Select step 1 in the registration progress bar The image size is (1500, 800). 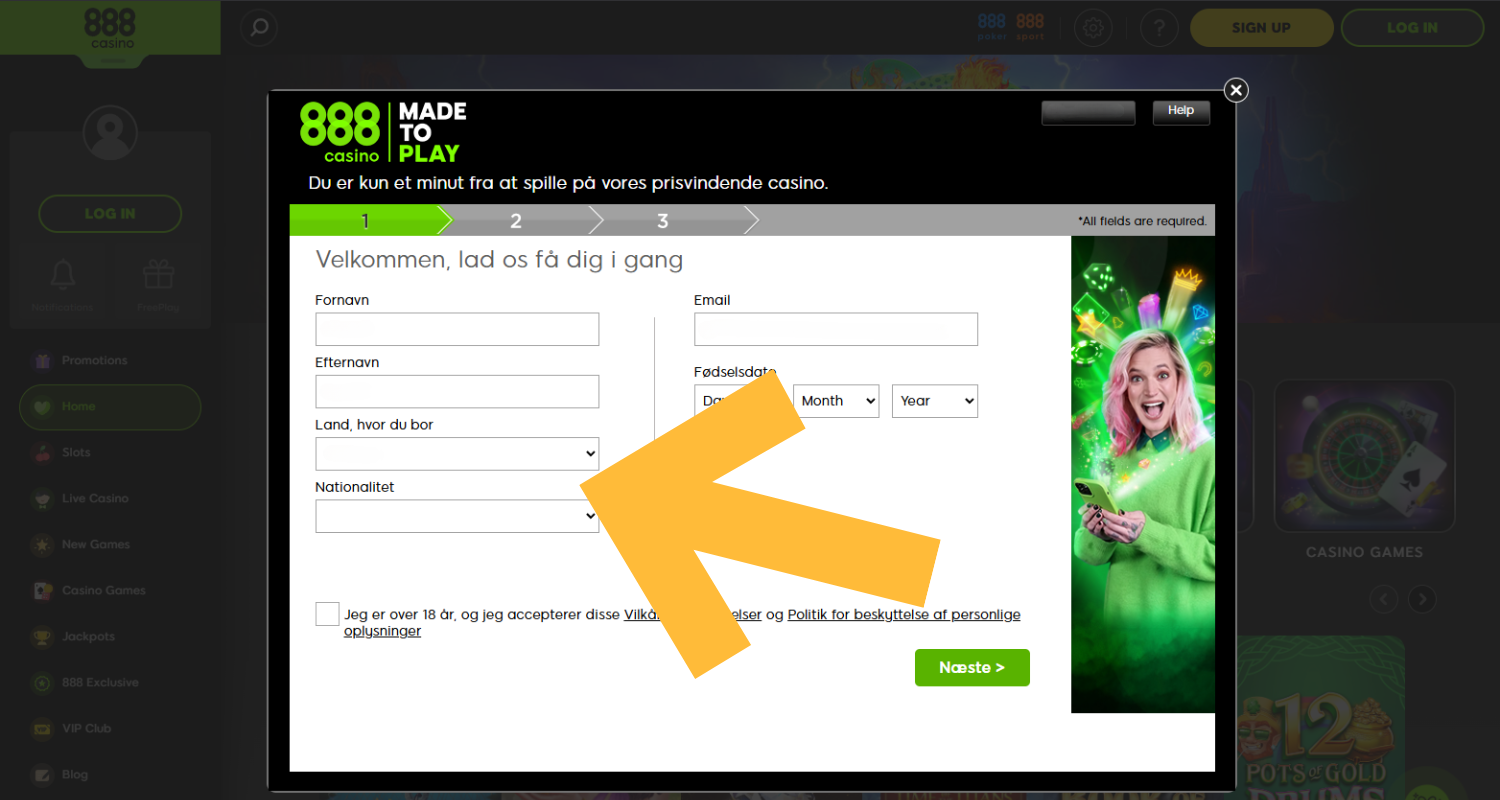click(366, 221)
